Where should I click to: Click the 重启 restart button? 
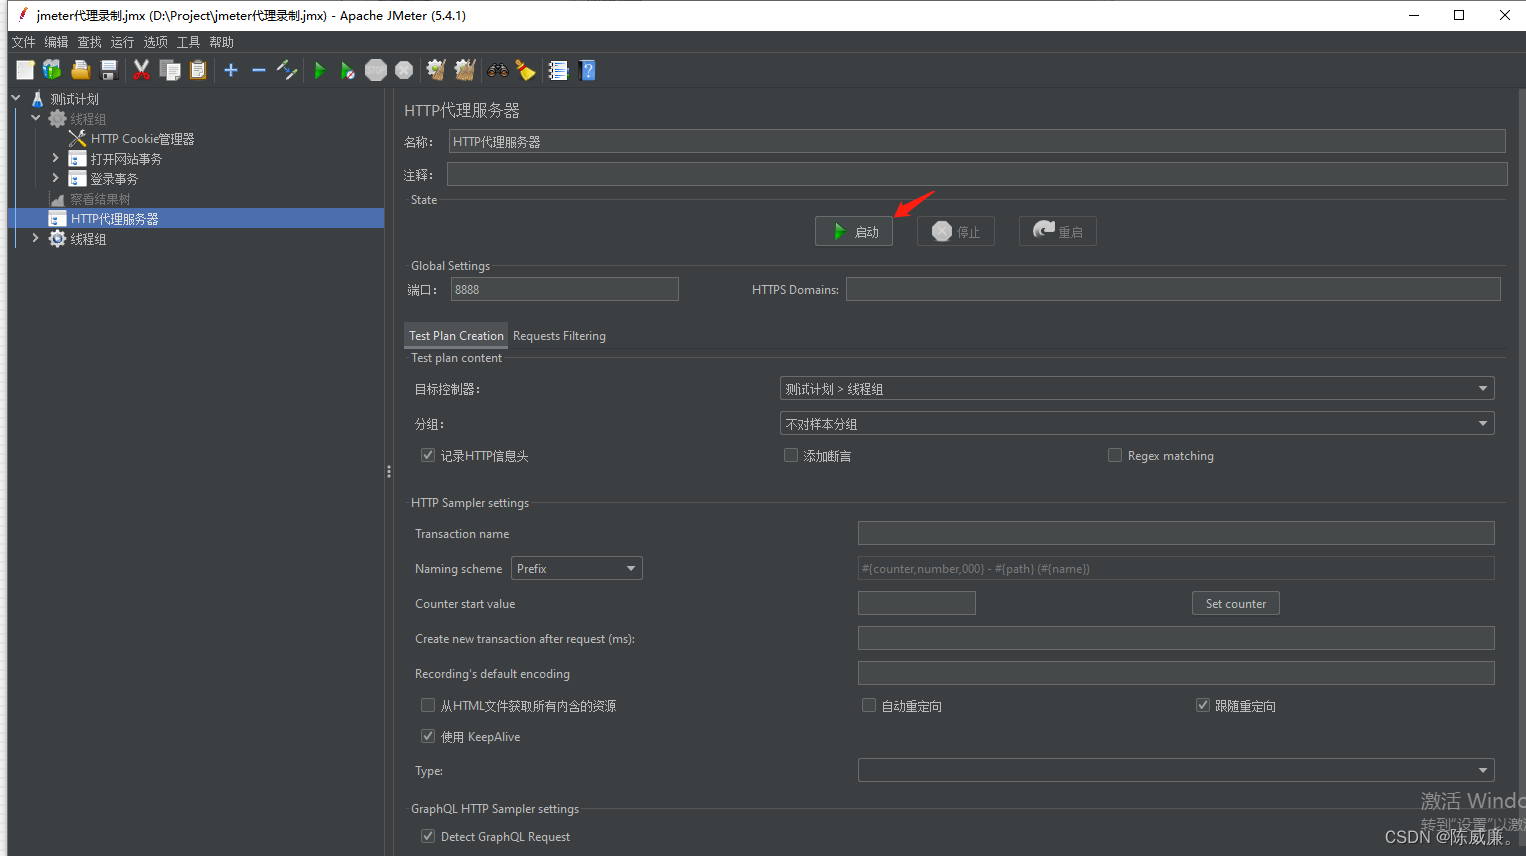[1058, 231]
